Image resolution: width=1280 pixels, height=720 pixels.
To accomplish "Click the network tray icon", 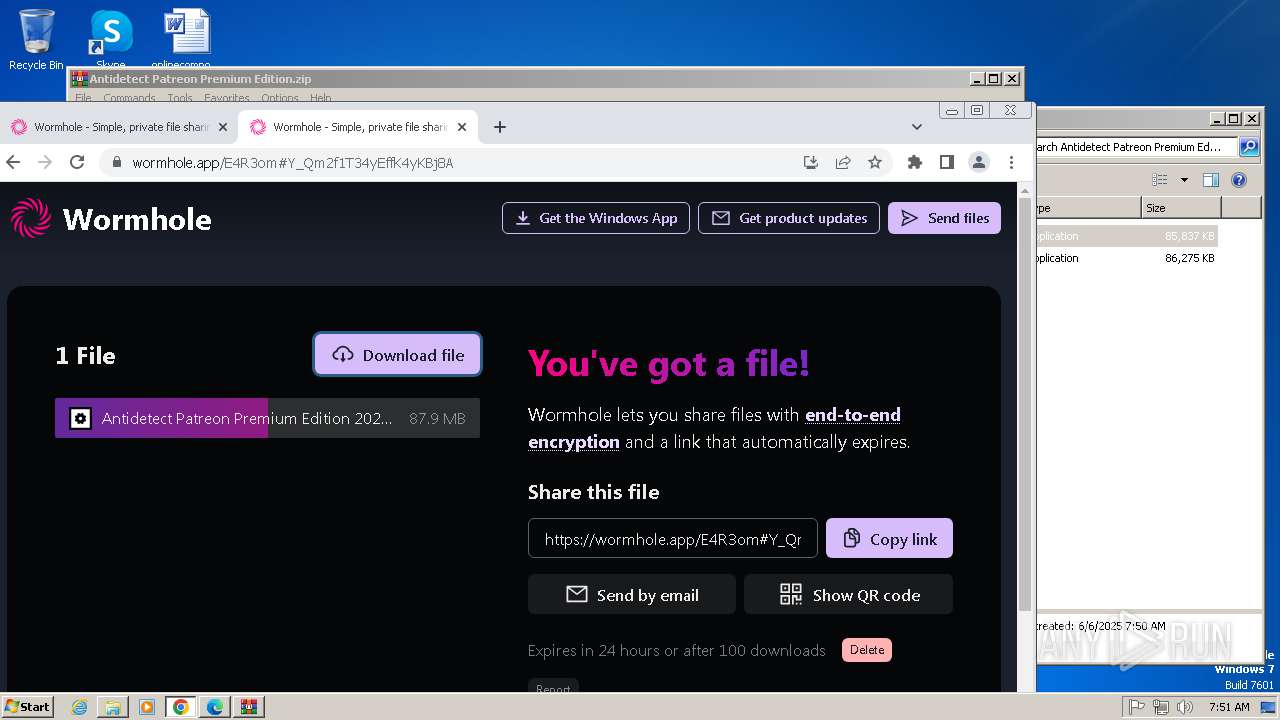I will pyautogui.click(x=1161, y=707).
